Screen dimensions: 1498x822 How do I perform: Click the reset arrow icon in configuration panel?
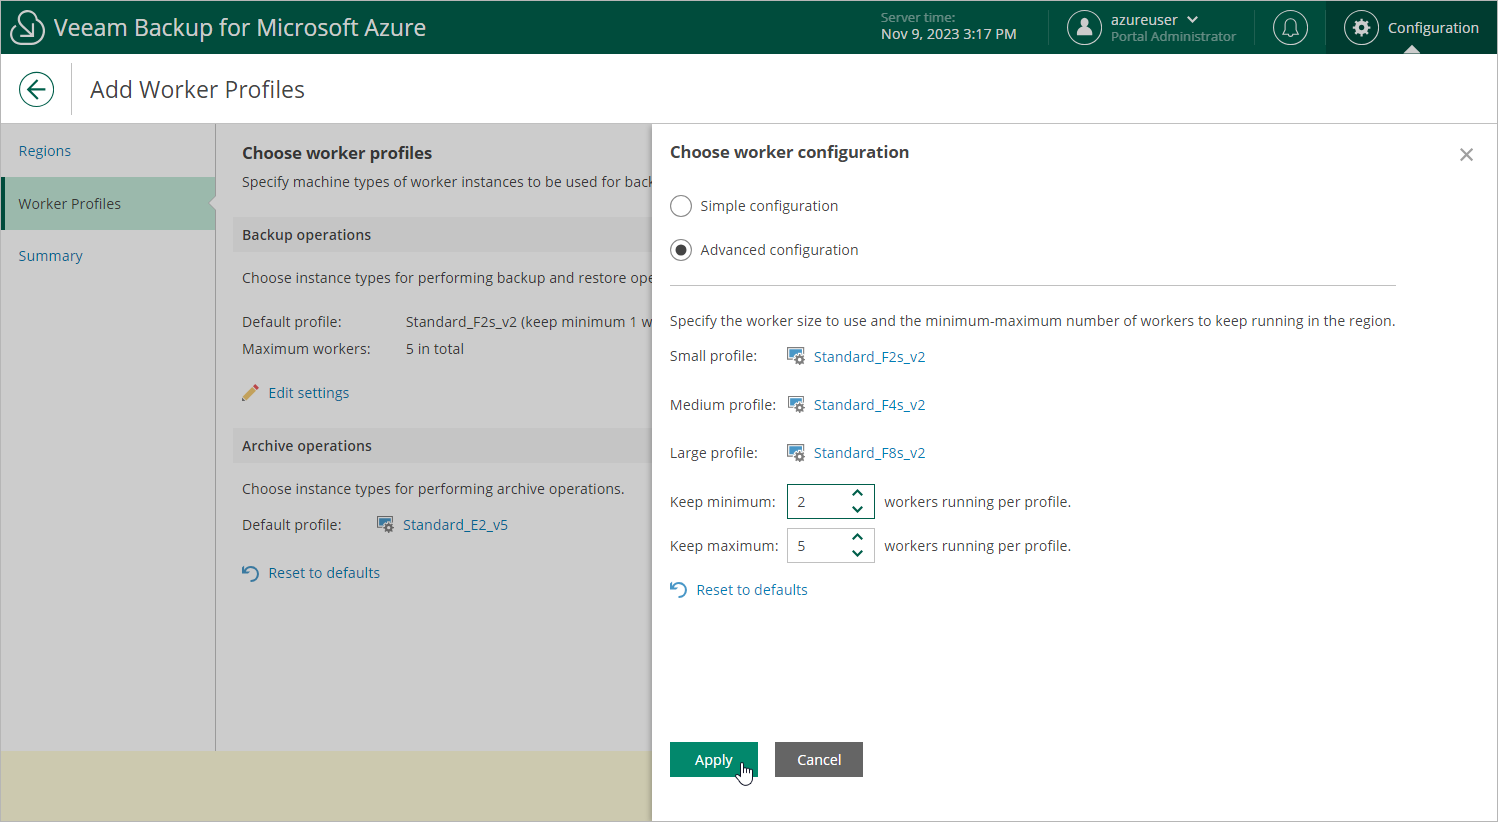pos(678,590)
